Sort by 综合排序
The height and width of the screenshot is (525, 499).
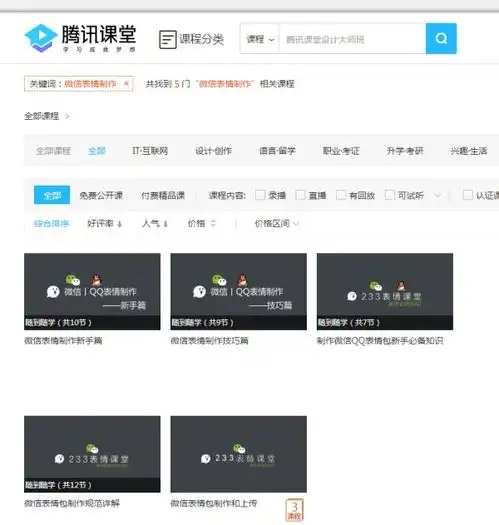click(51, 223)
